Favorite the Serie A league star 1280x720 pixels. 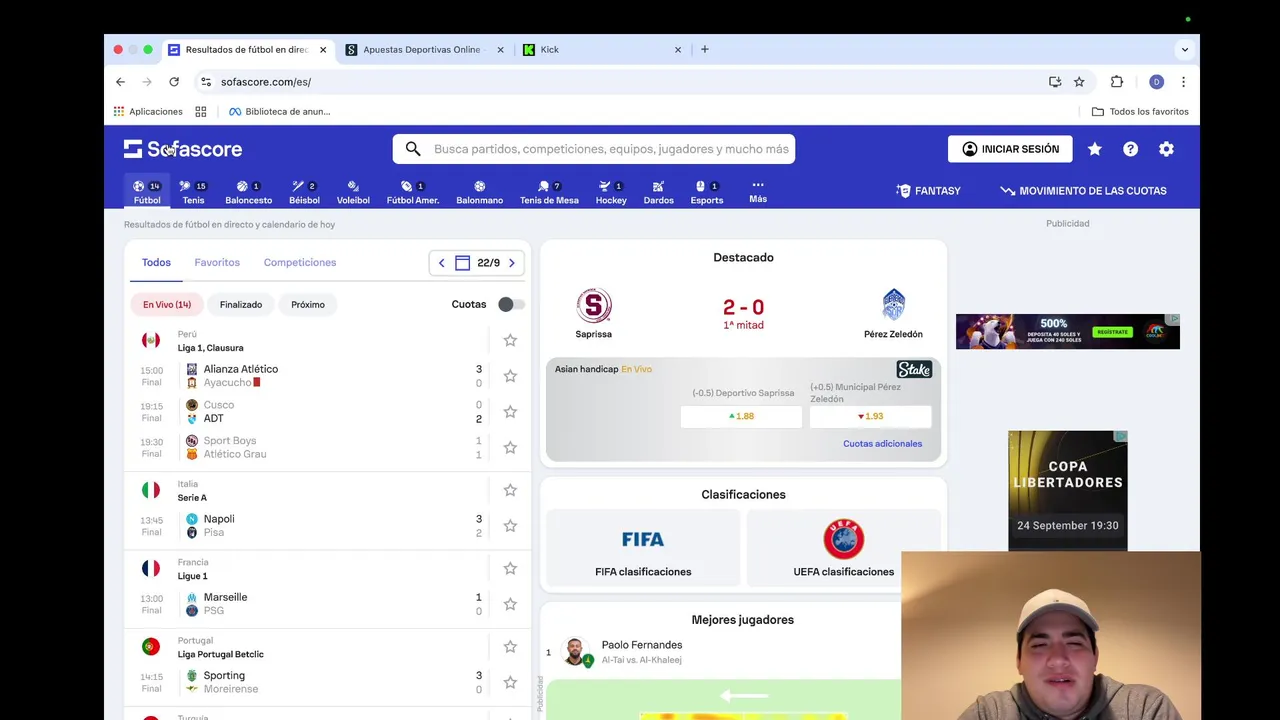(x=510, y=490)
